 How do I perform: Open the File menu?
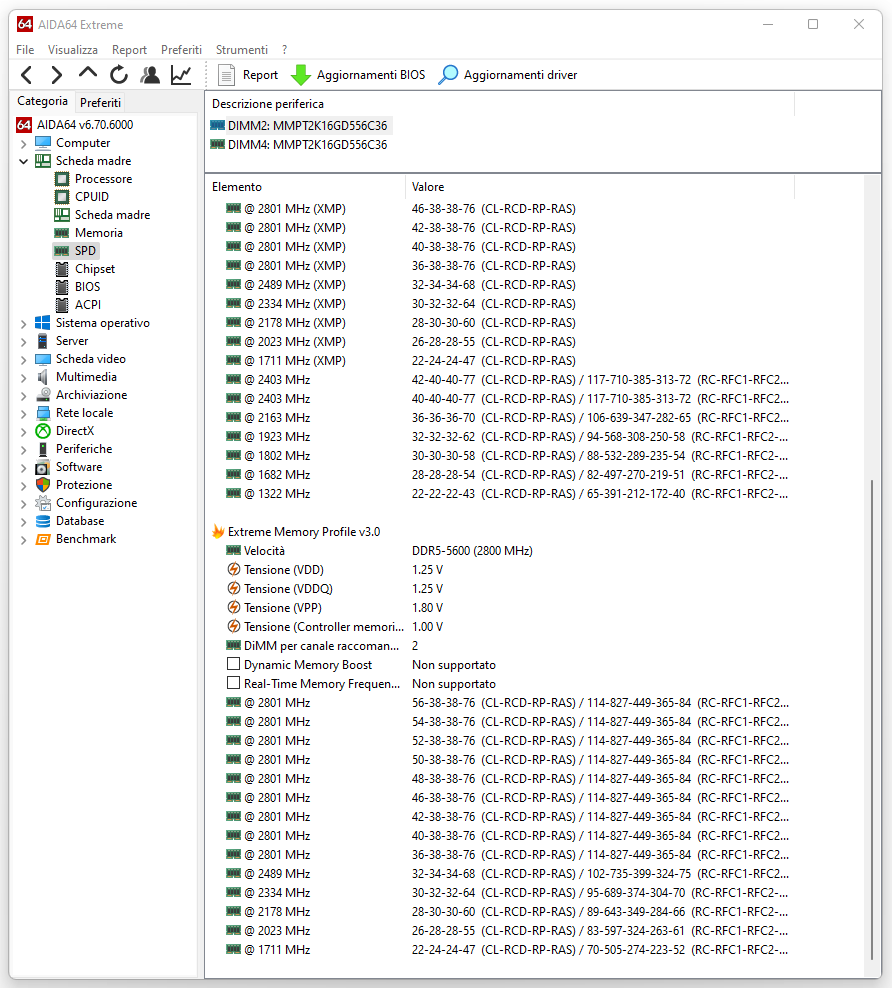[25, 50]
